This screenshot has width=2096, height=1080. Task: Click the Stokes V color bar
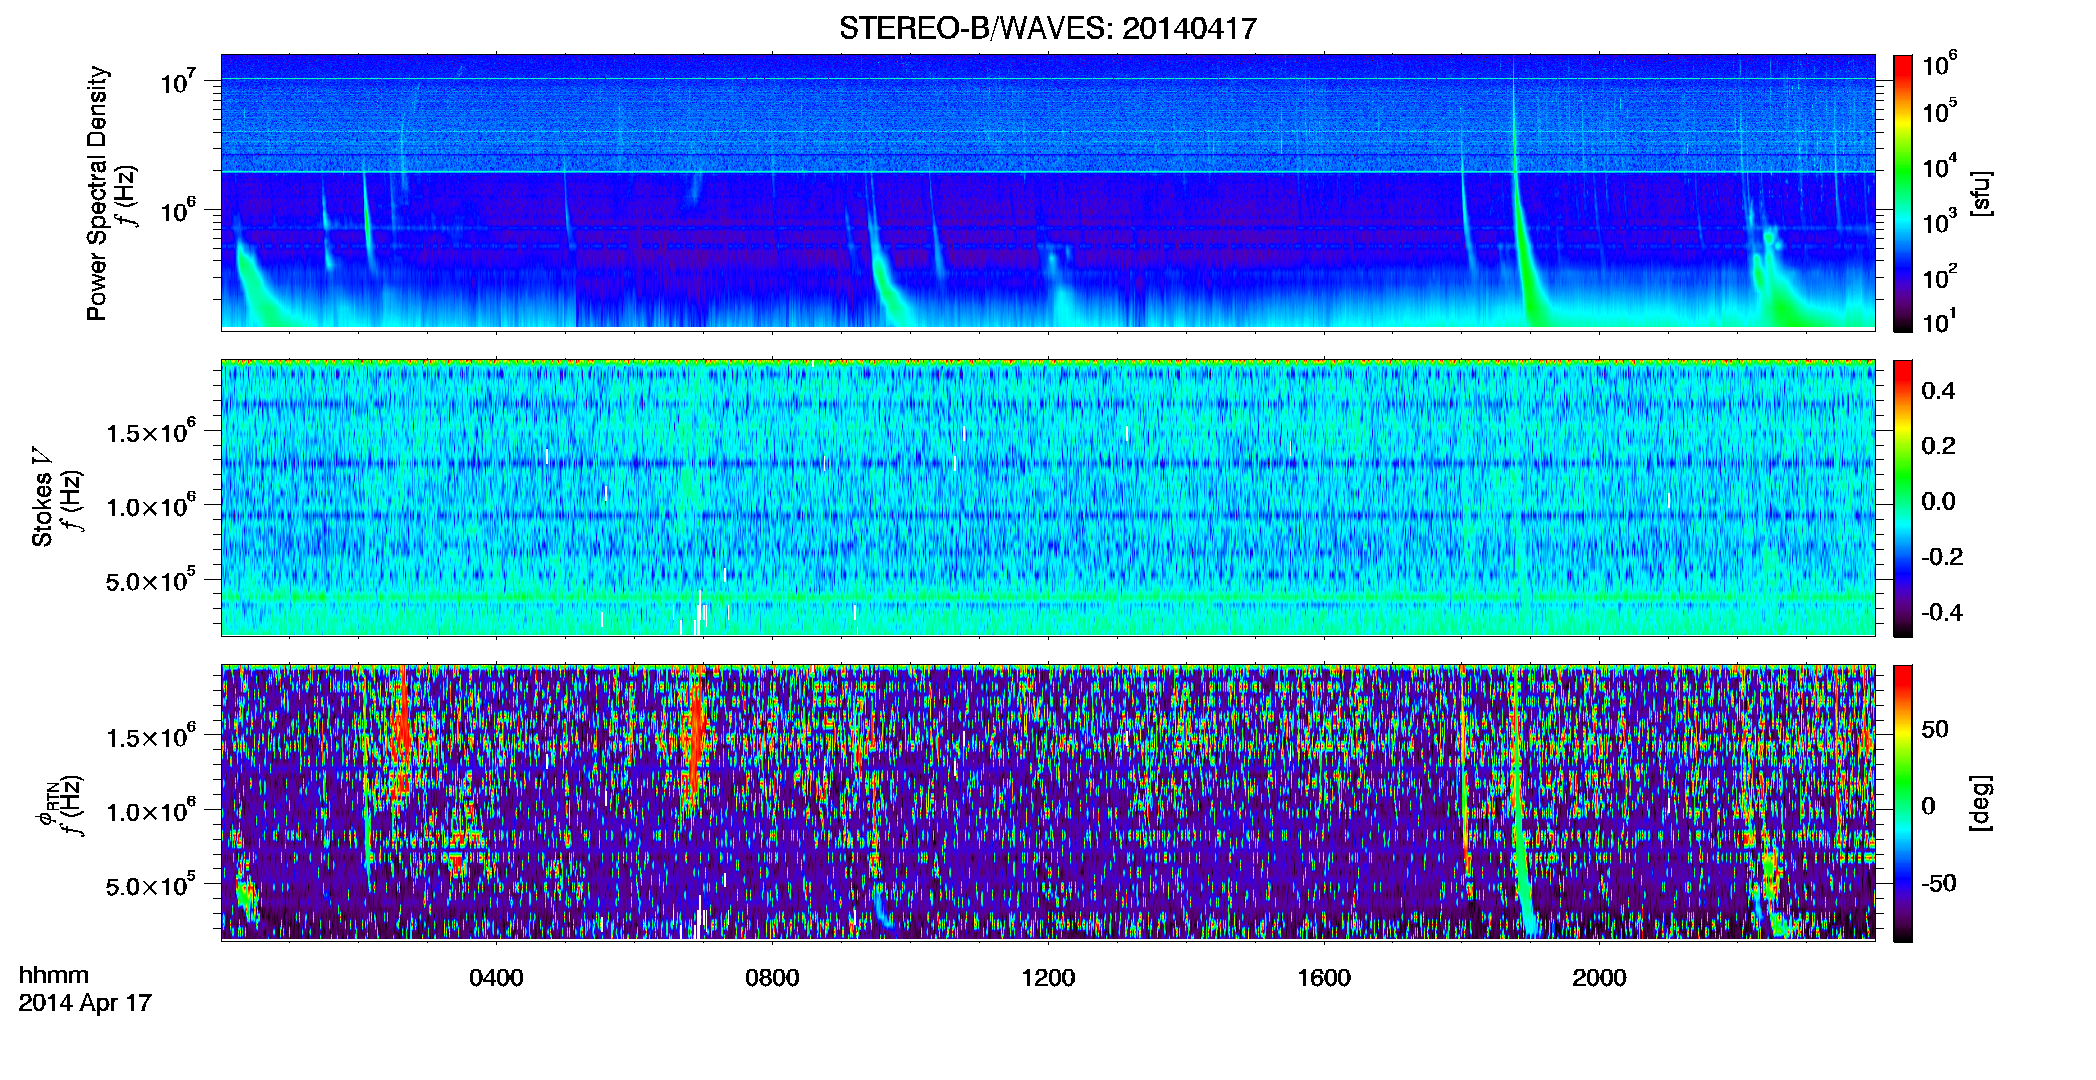click(x=1903, y=498)
